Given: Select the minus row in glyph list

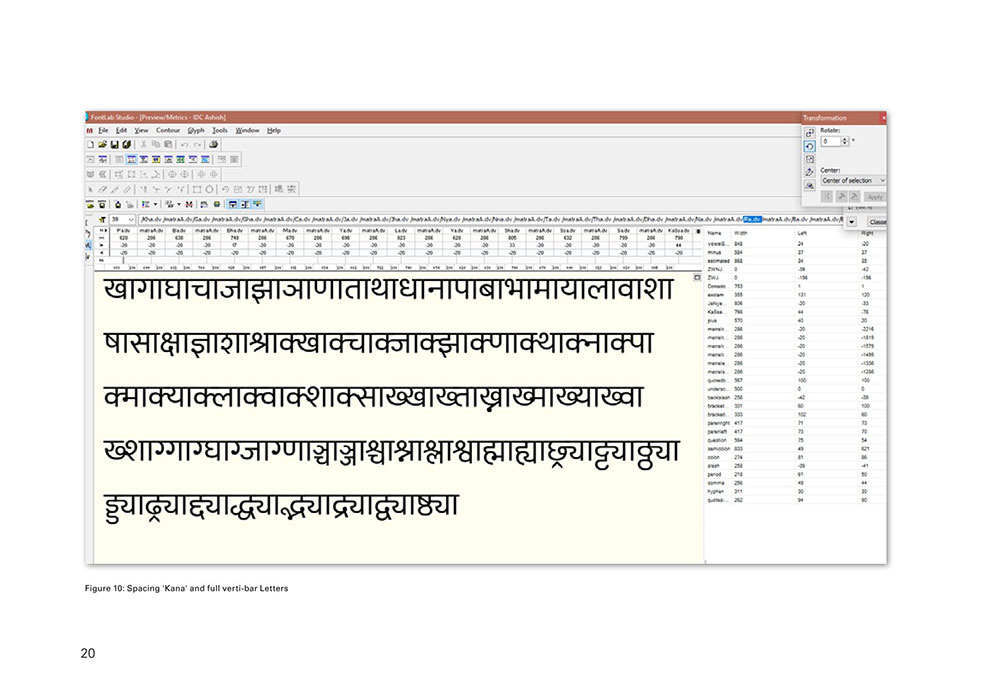Looking at the screenshot, I should click(x=795, y=252).
